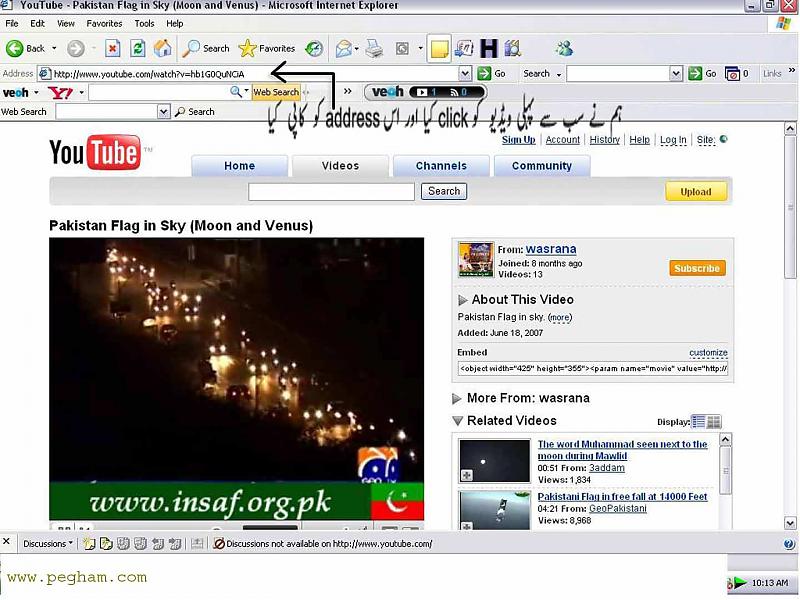Click the green Go arrow beside address bar
This screenshot has width=800, height=600.
(484, 73)
